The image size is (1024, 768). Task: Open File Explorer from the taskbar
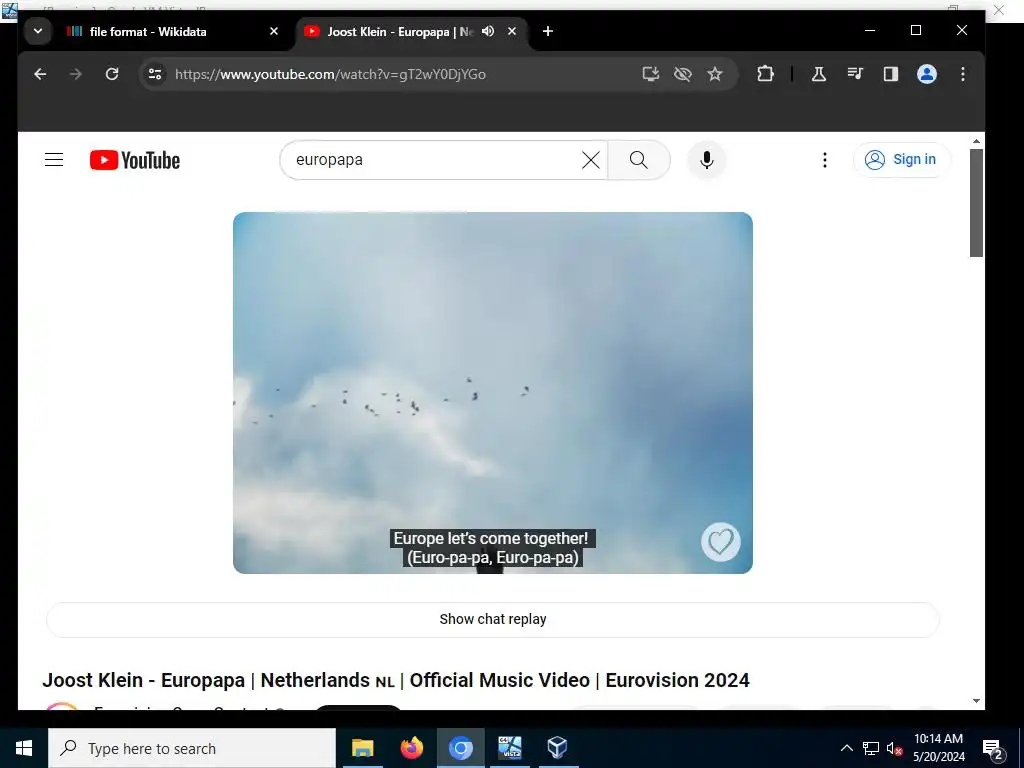pyautogui.click(x=362, y=748)
